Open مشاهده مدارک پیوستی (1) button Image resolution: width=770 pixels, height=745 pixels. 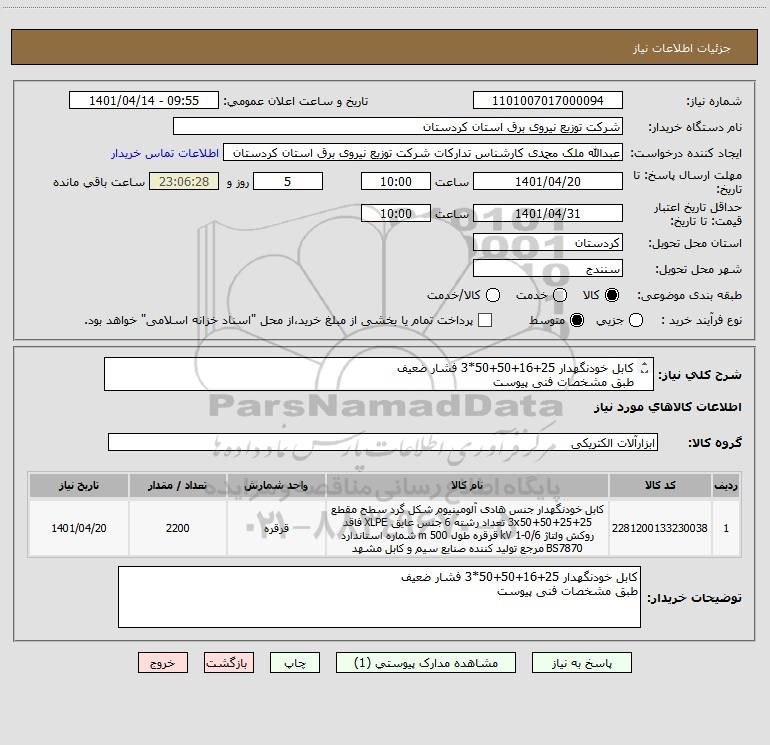(426, 663)
